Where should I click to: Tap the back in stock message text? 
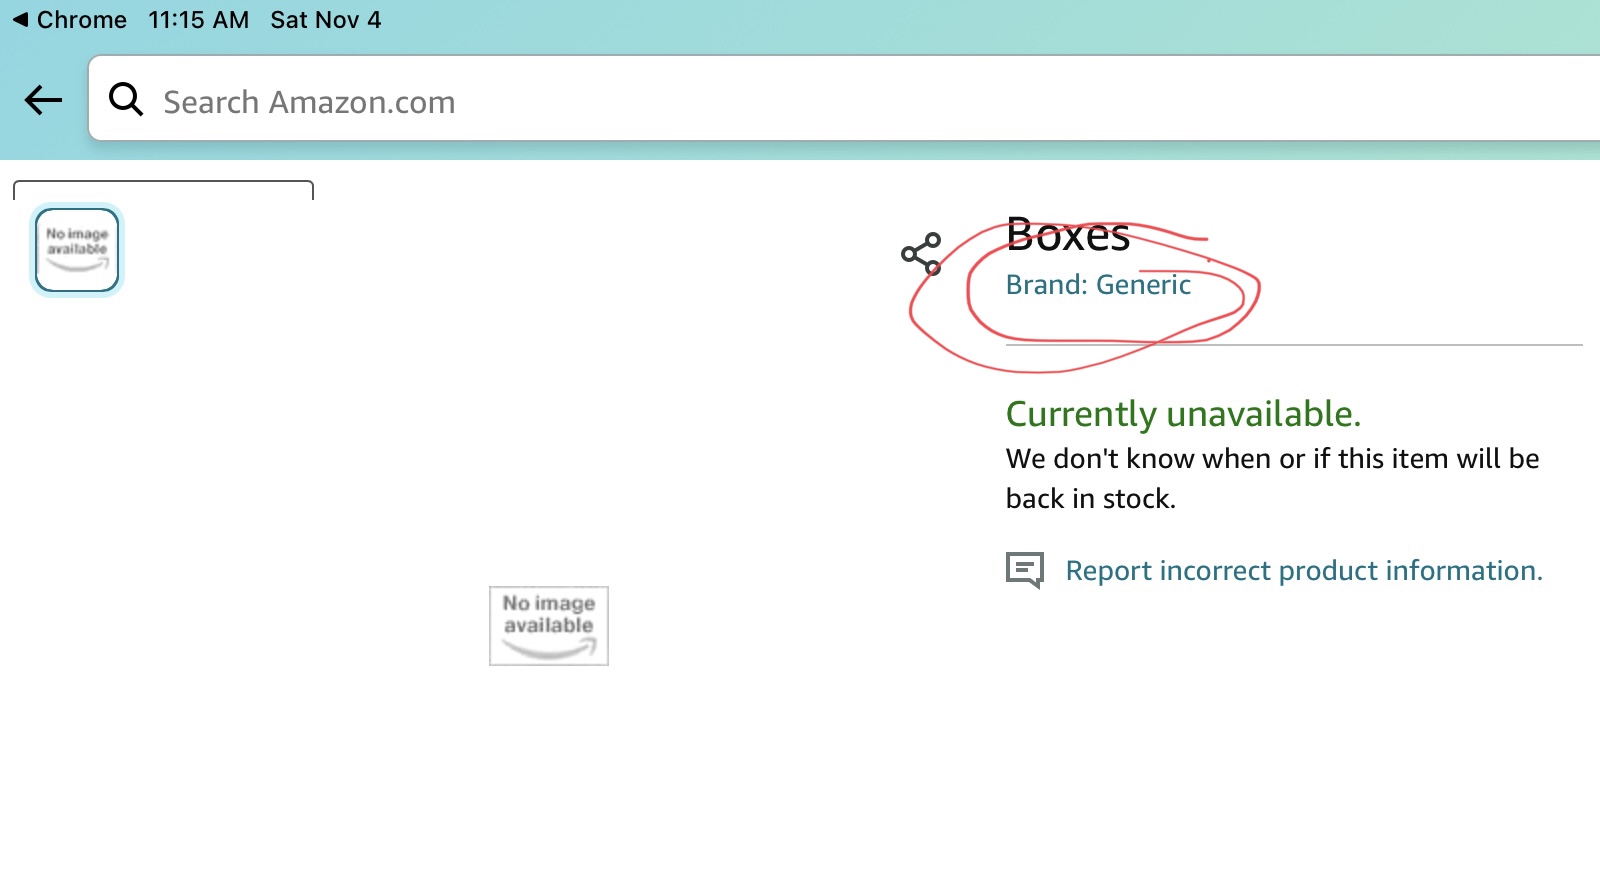pos(1272,479)
